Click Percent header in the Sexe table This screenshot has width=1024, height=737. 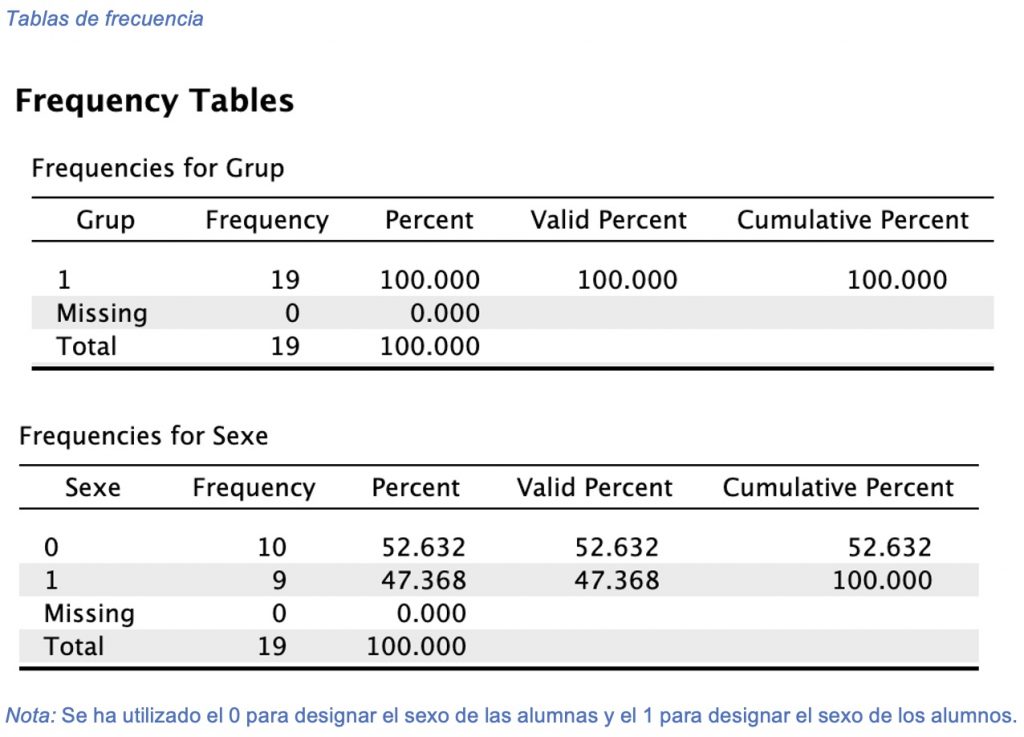415,488
